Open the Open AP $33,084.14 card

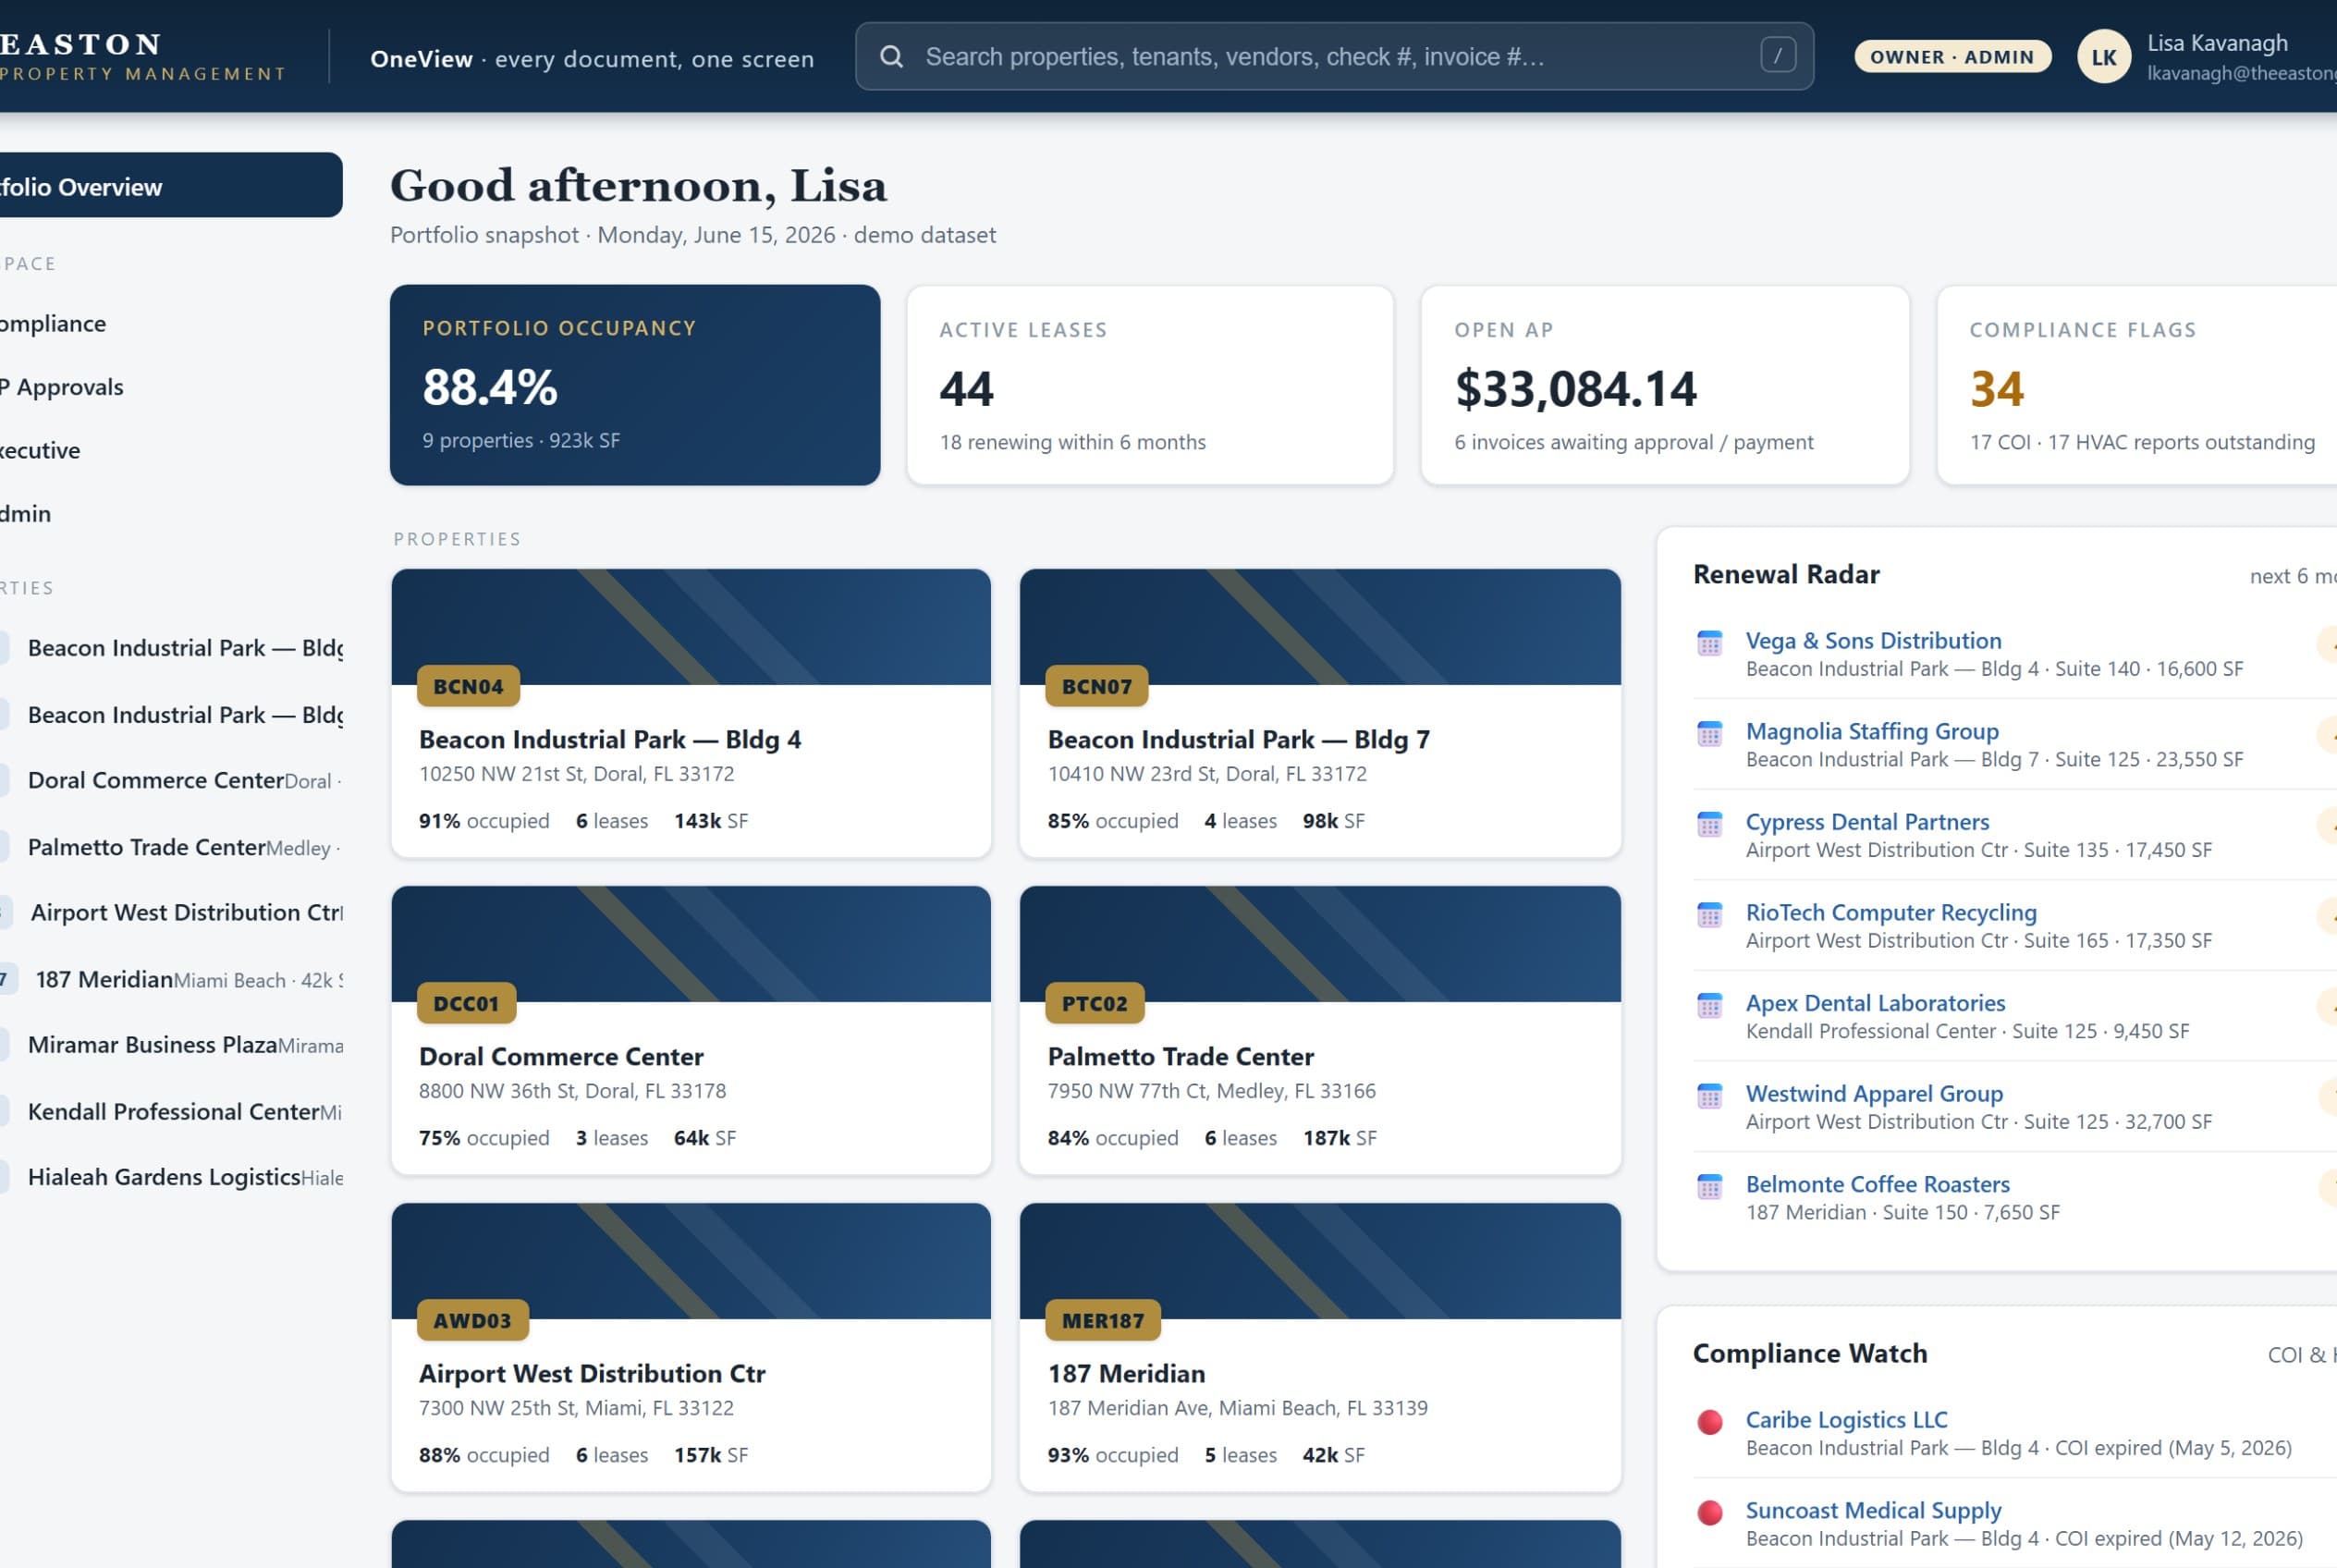(1665, 385)
